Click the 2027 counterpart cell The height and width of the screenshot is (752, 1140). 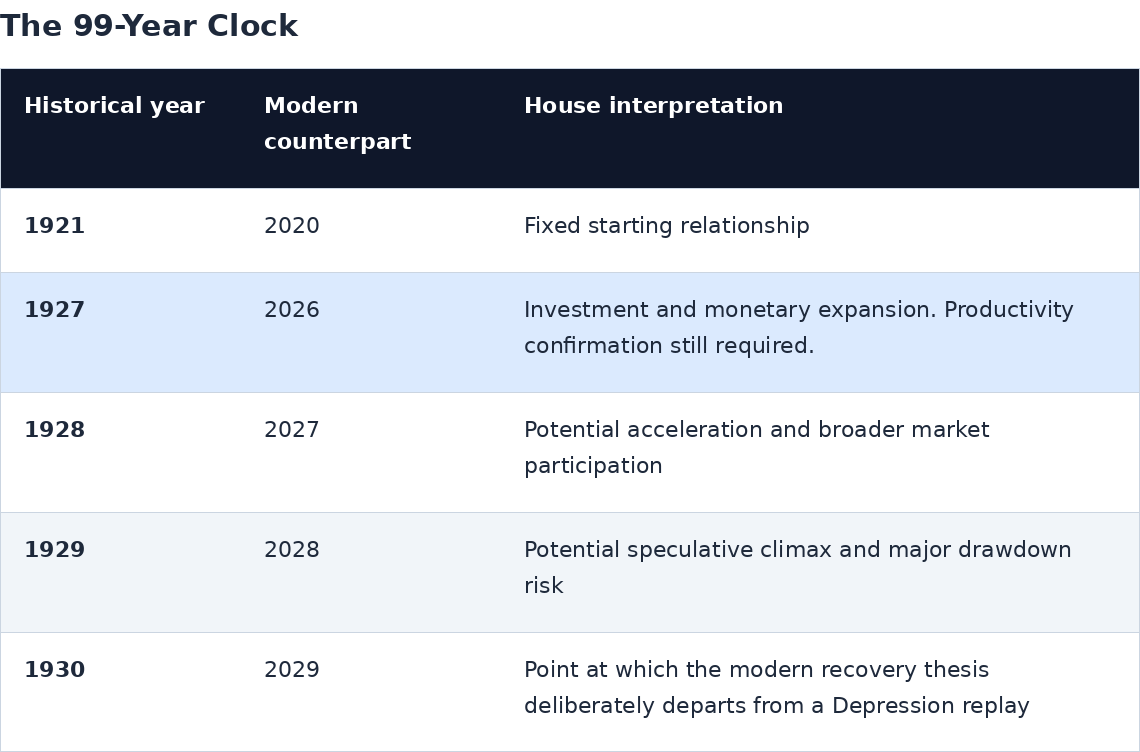coord(292,430)
